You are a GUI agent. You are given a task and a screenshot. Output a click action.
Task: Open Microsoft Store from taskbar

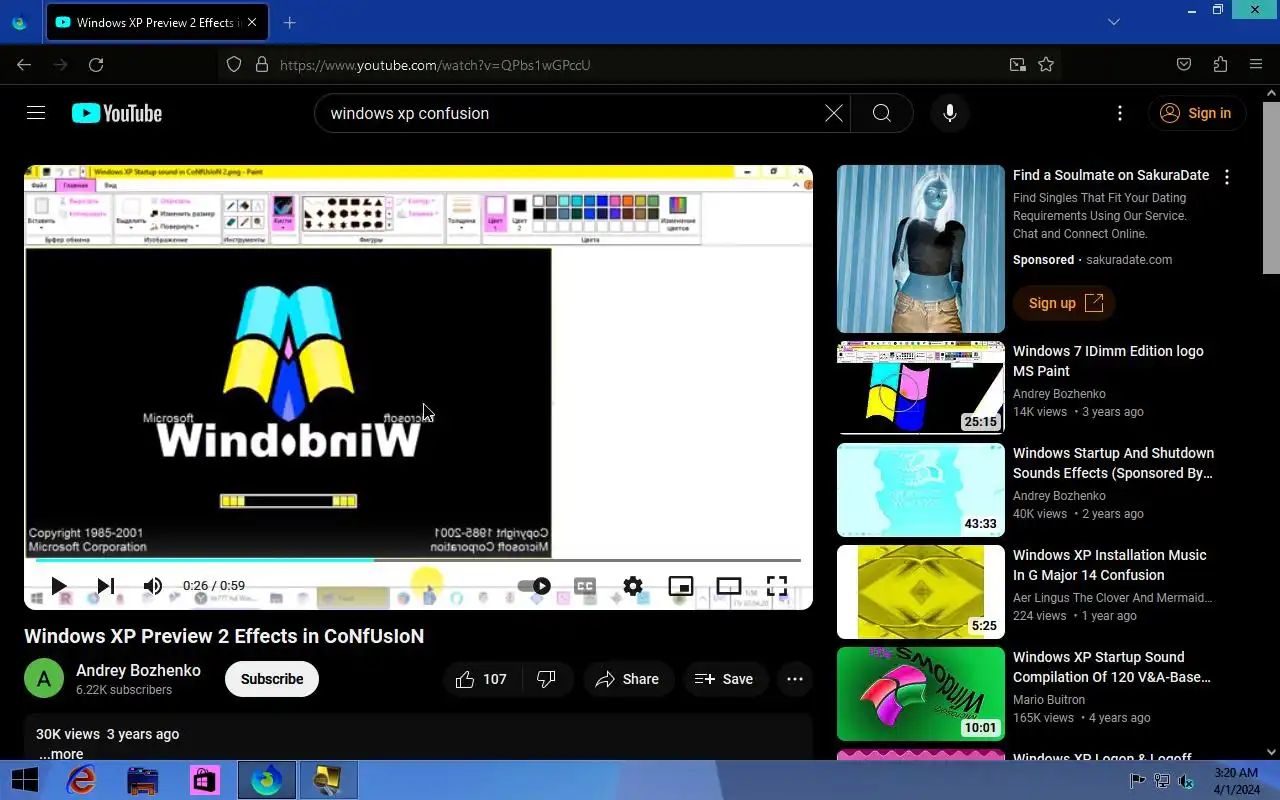204,780
